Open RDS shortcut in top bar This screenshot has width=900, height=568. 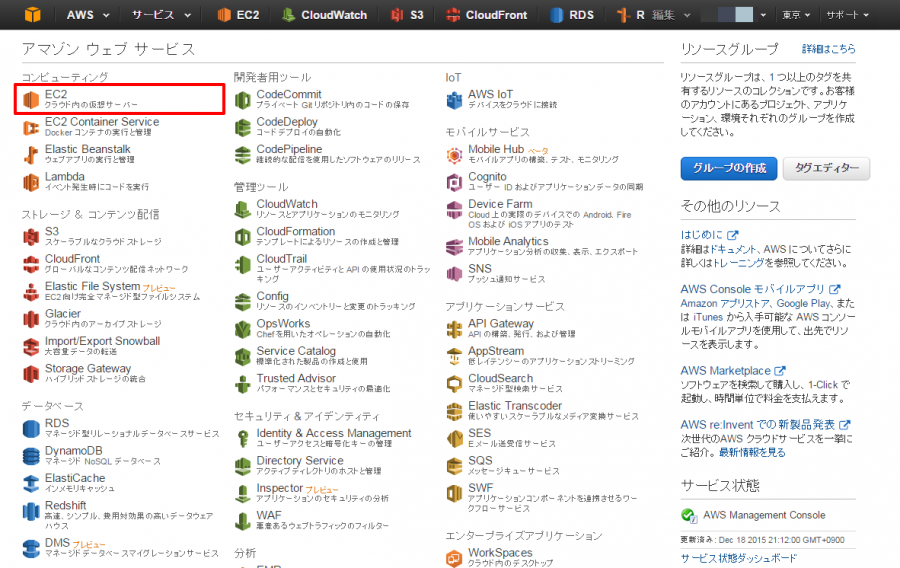[572, 15]
